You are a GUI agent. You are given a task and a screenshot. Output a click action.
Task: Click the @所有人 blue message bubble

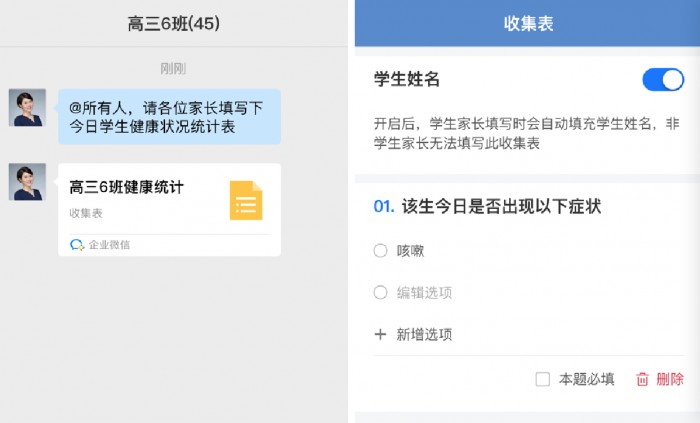coord(169,116)
